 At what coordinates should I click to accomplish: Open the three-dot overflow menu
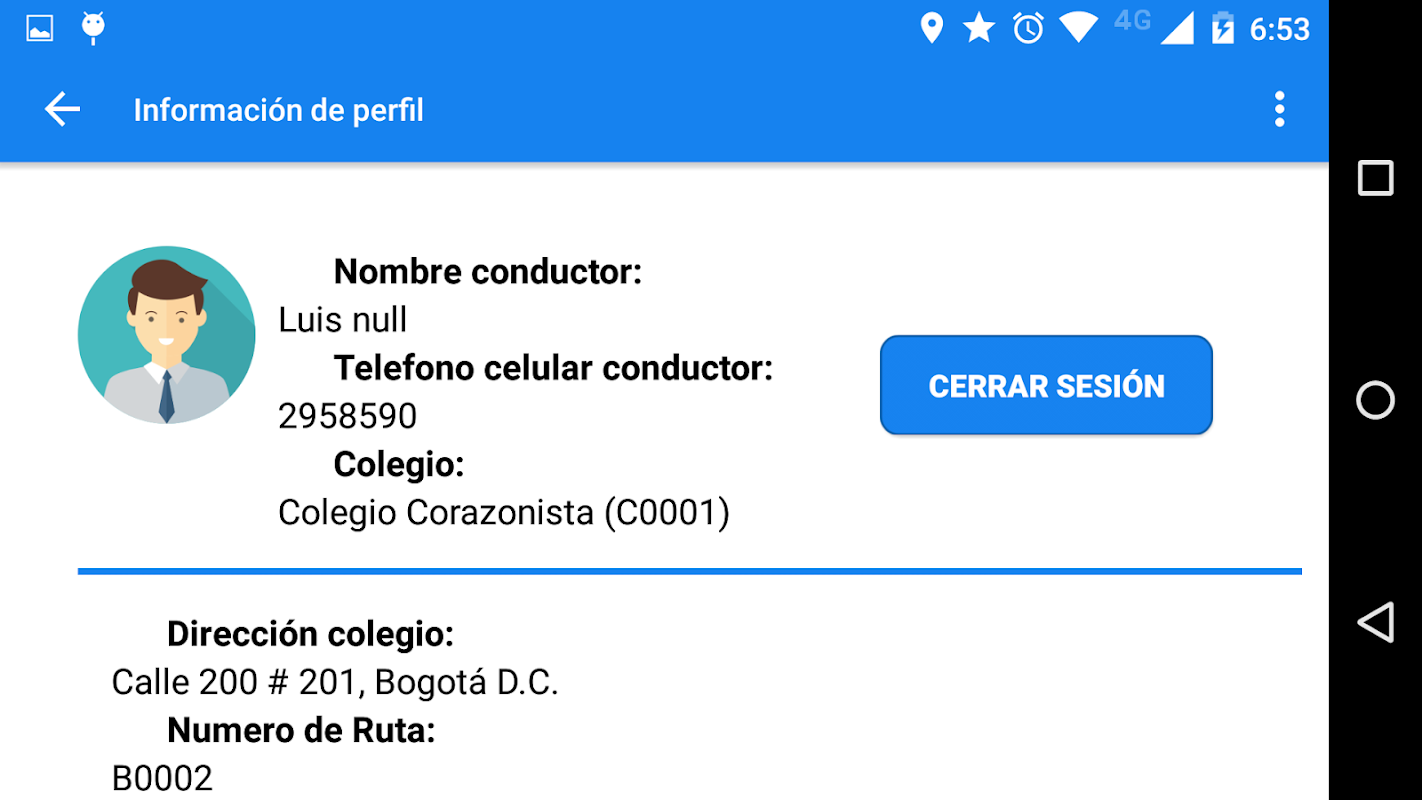coord(1279,109)
